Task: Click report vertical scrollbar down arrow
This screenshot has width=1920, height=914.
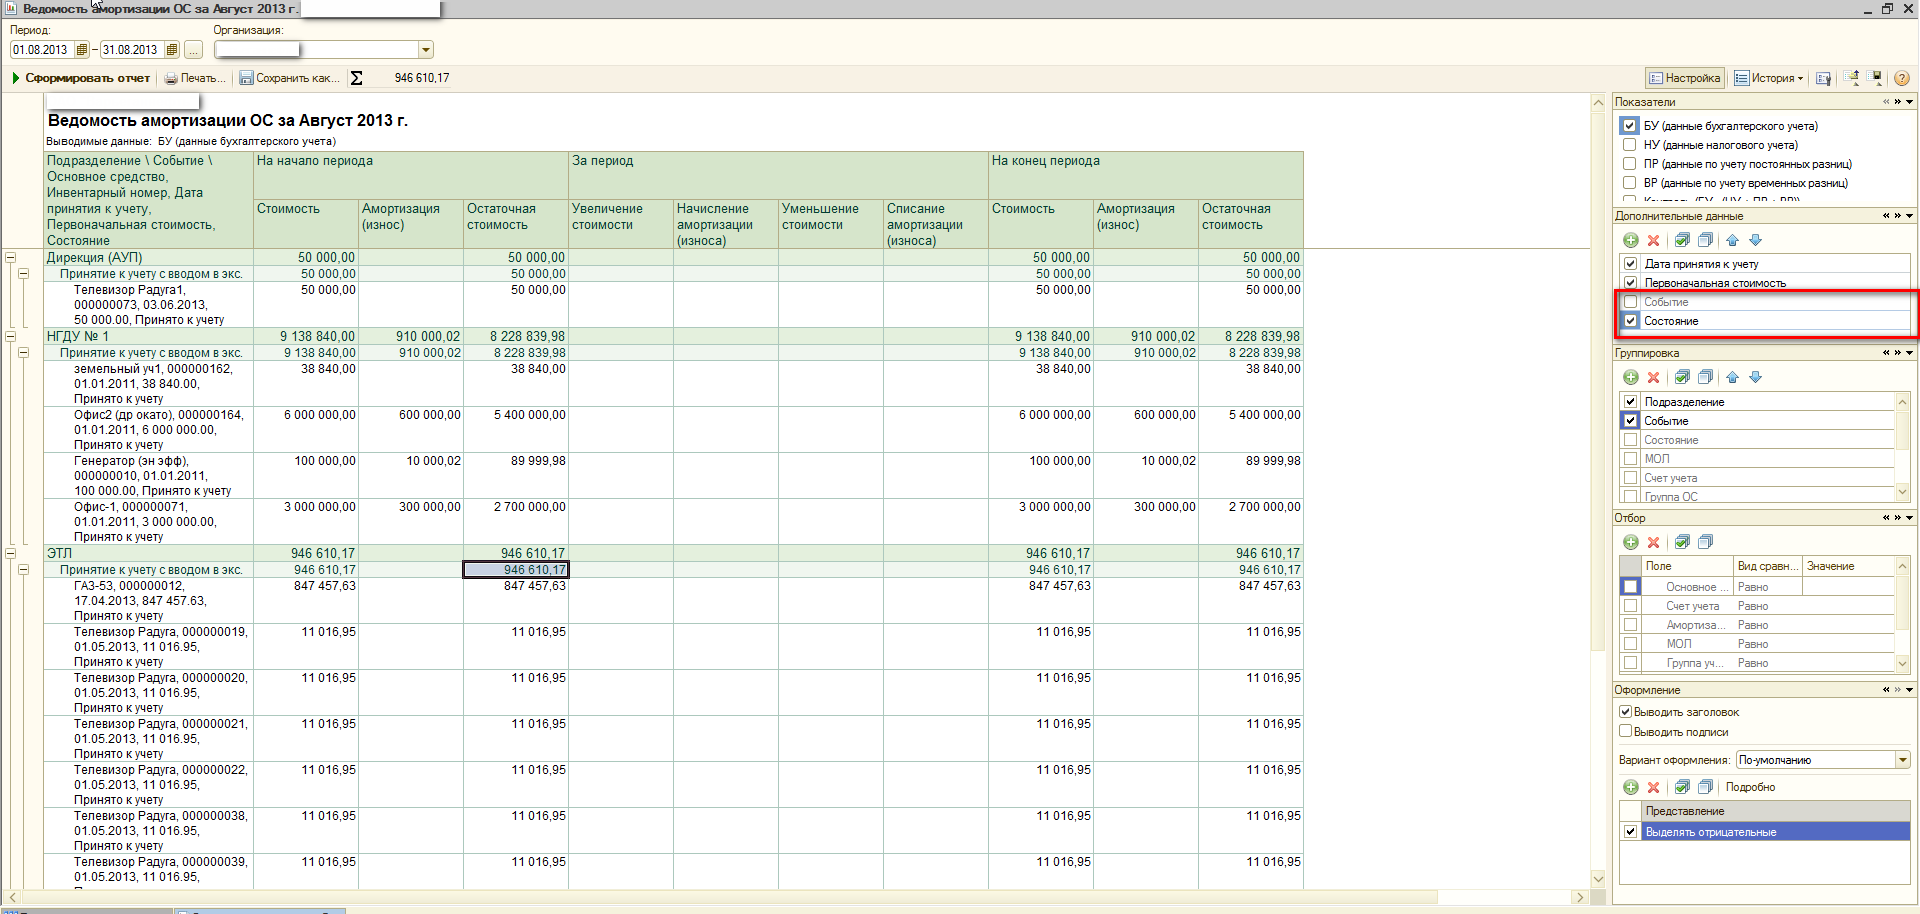Action: coord(1598,879)
